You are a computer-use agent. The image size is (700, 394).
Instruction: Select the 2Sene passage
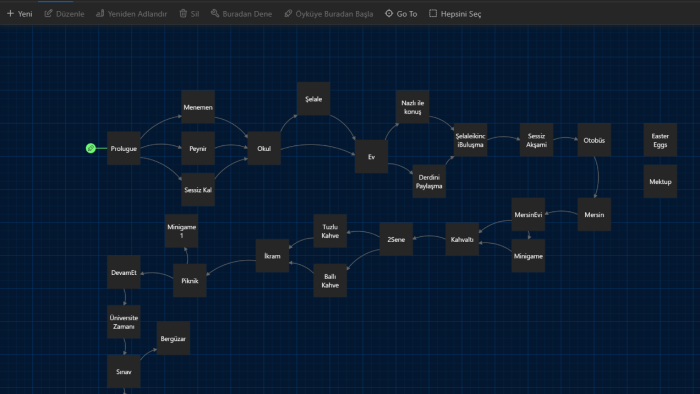point(396,239)
